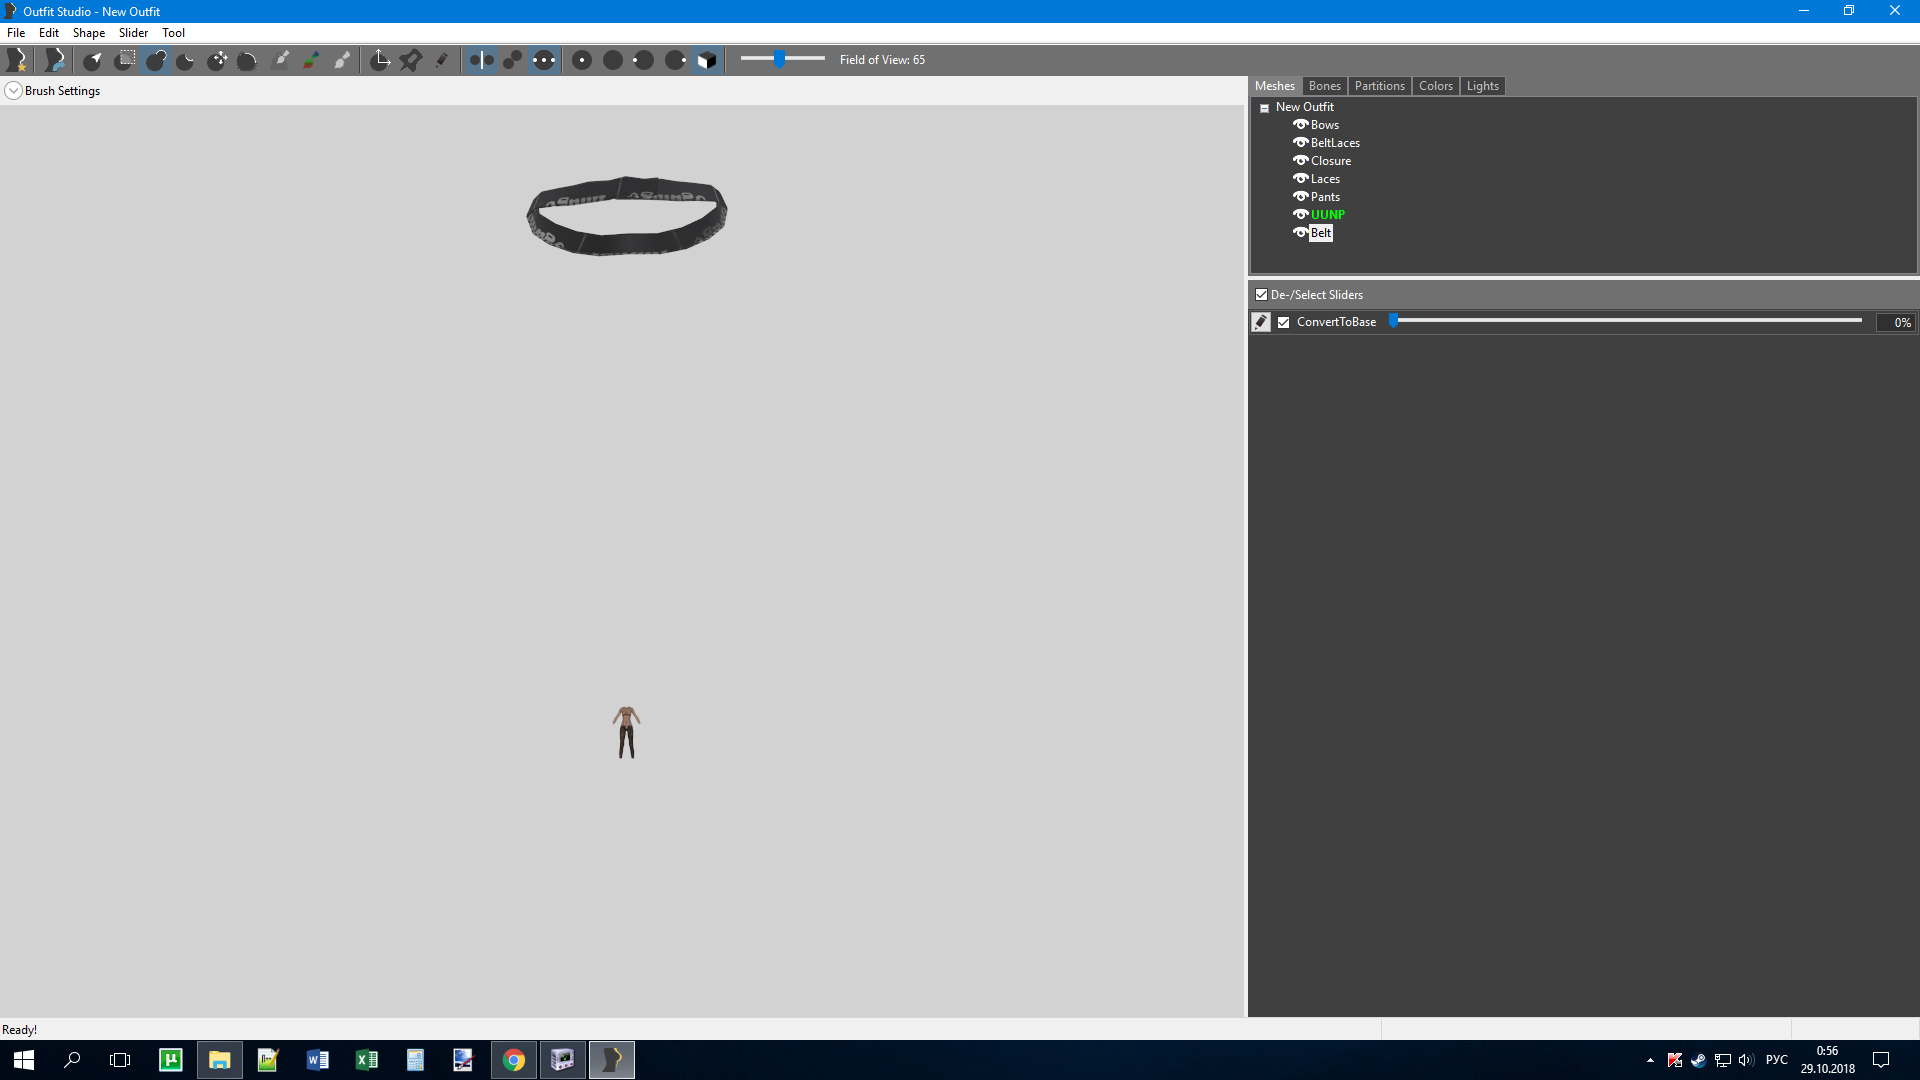Image resolution: width=1920 pixels, height=1080 pixels.
Task: Click the Field of View slider
Action: coord(781,59)
